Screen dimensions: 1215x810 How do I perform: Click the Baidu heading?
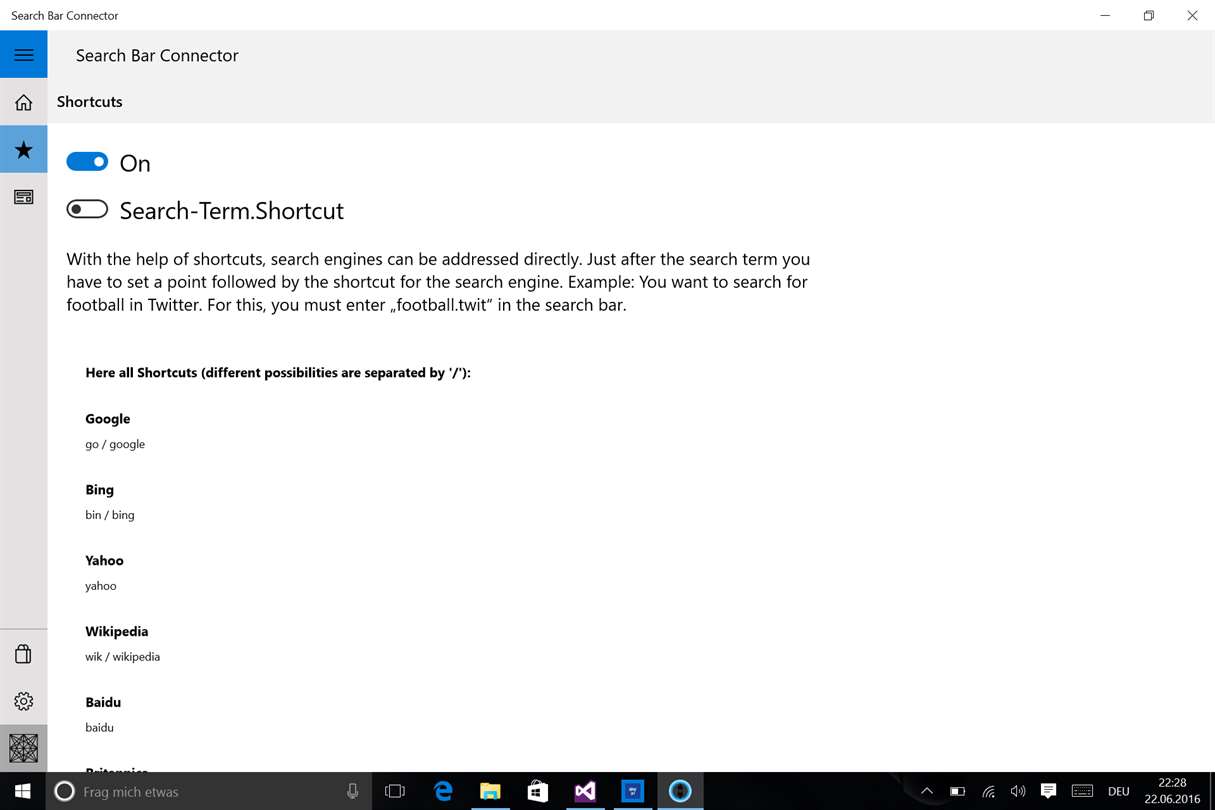[103, 703]
